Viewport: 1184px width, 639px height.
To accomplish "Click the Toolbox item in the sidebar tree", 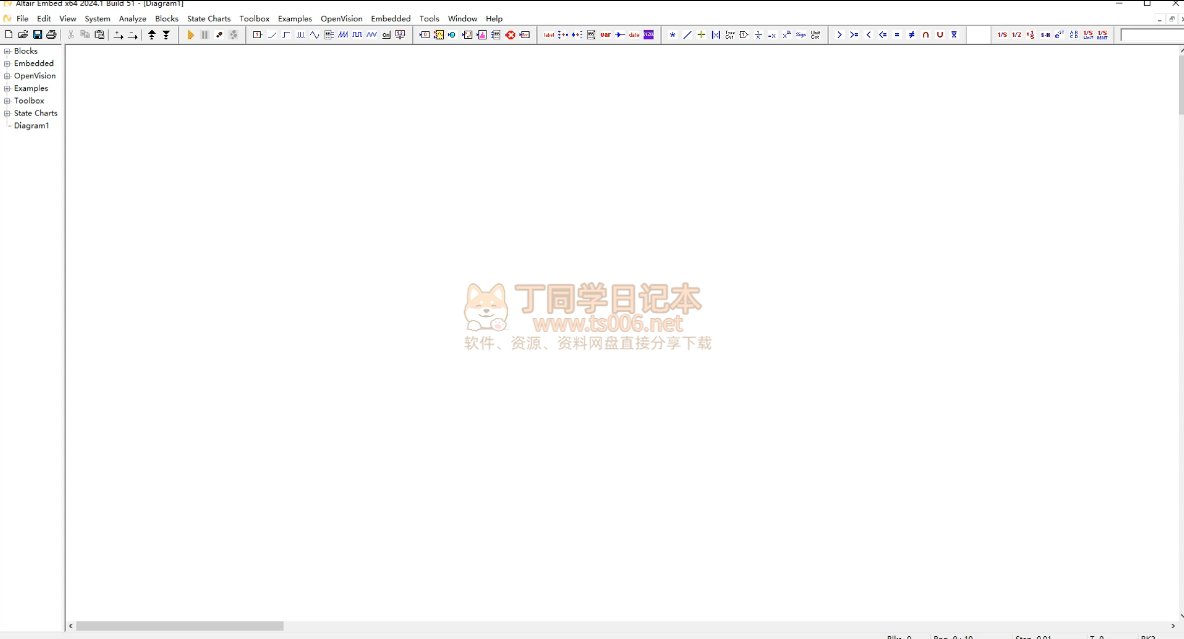I will 29,101.
